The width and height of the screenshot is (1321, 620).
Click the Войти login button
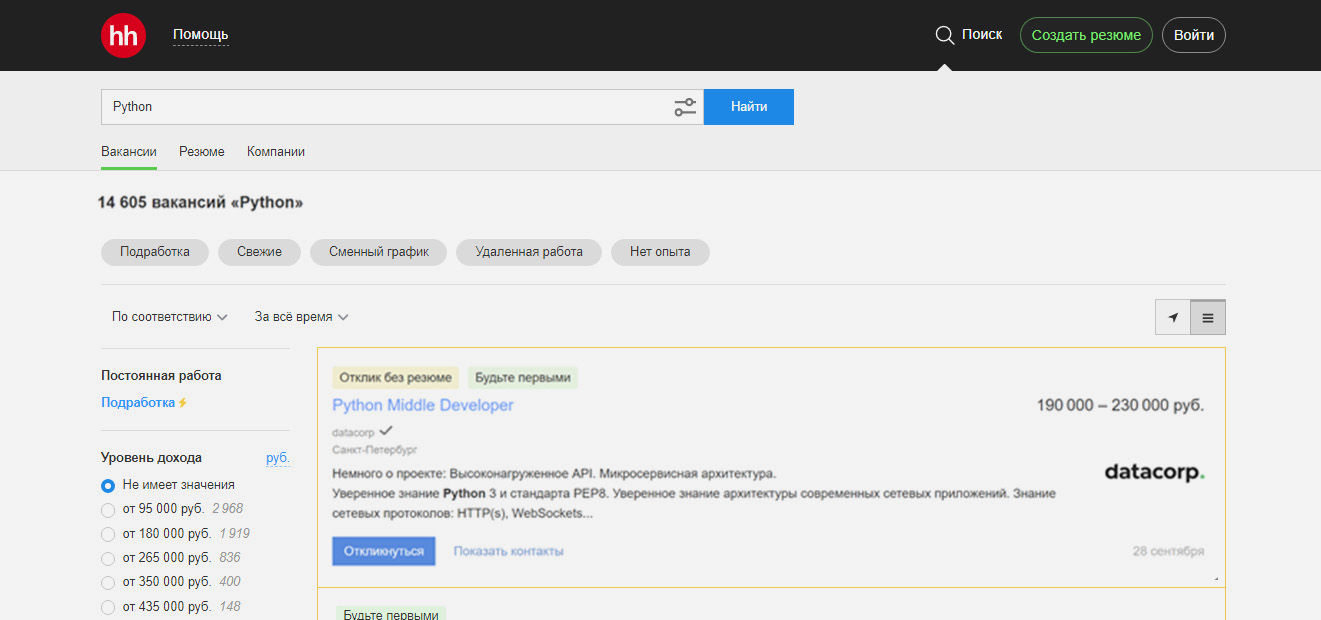[1194, 35]
